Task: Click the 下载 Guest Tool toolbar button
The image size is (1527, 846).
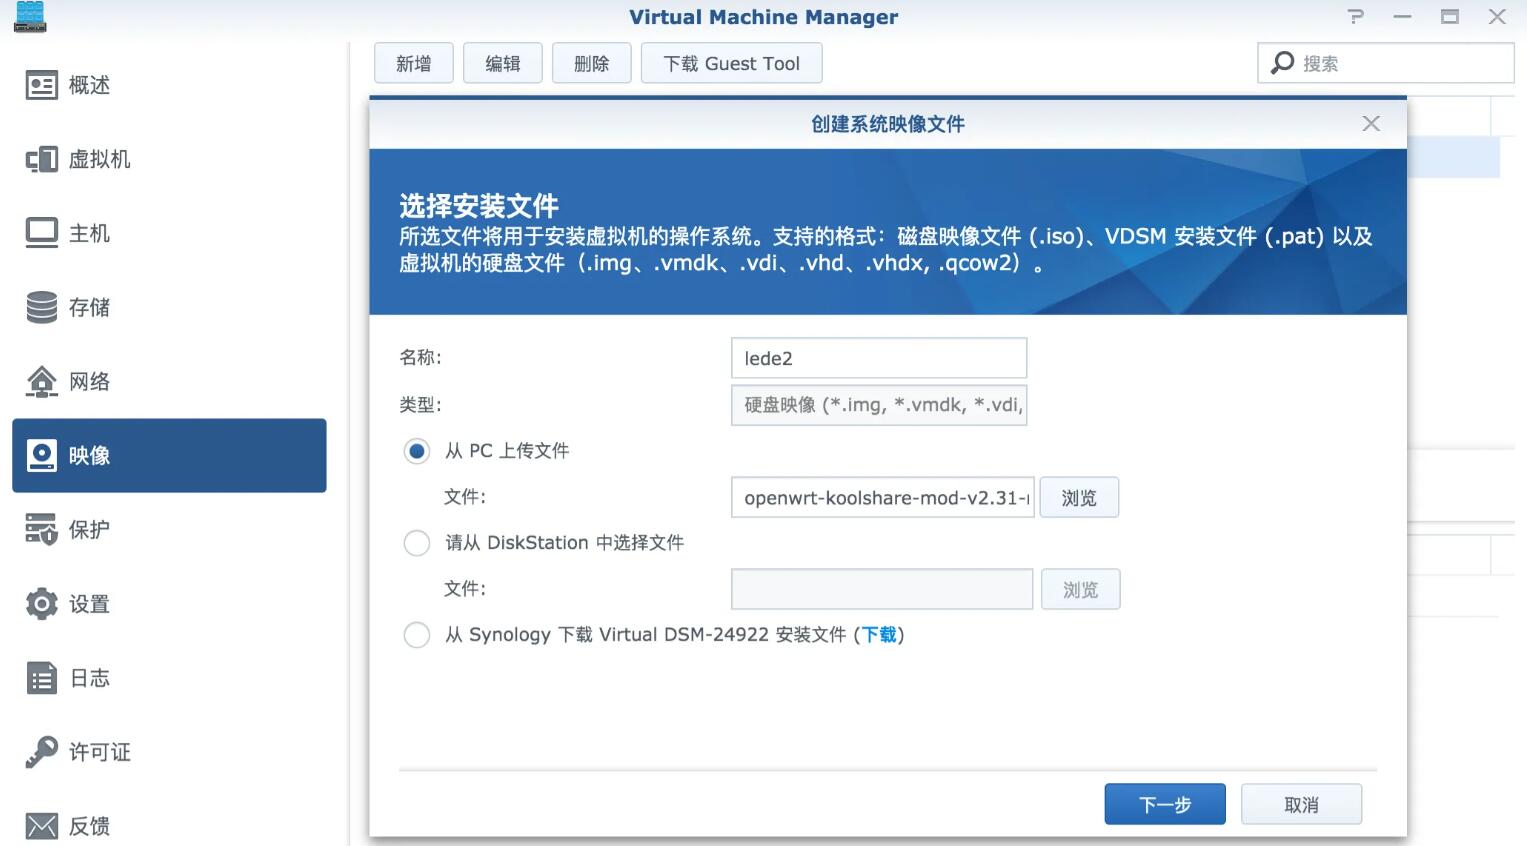Action: 731,63
